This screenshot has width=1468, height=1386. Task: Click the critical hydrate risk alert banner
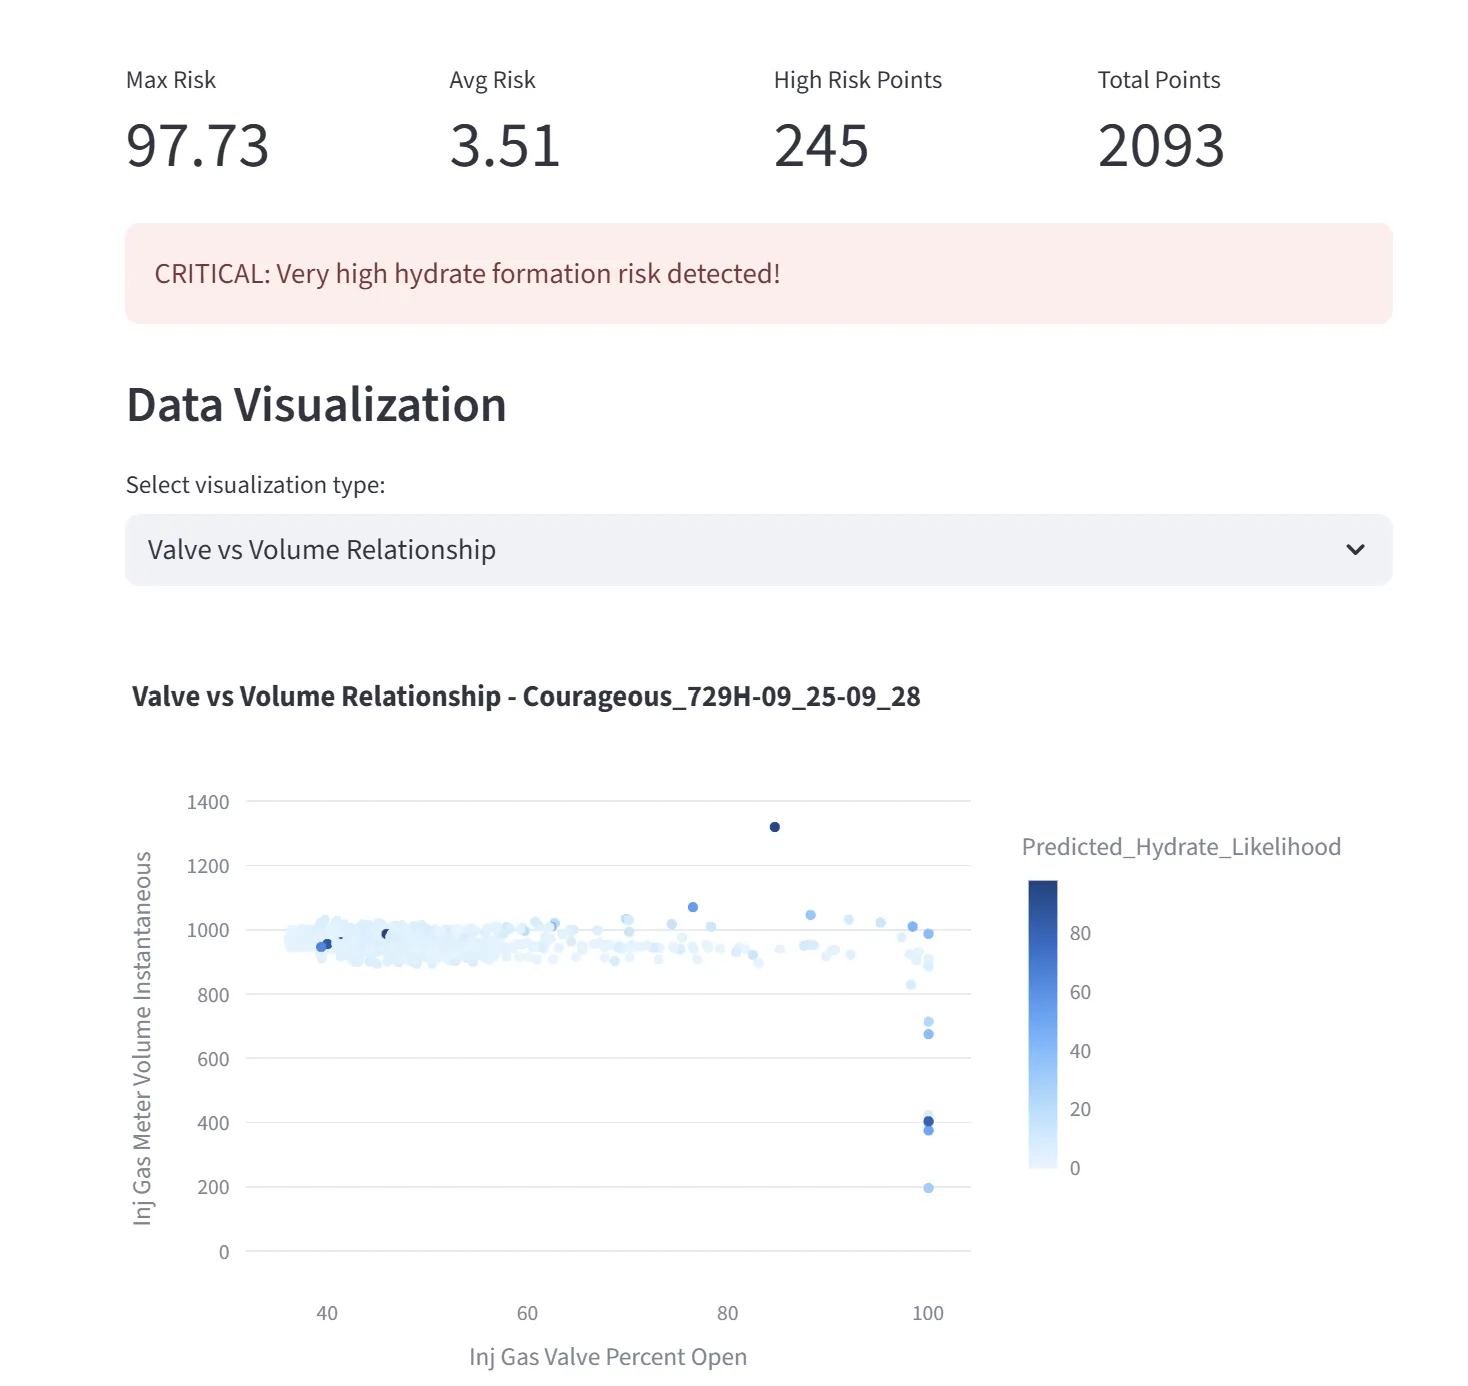pos(758,273)
